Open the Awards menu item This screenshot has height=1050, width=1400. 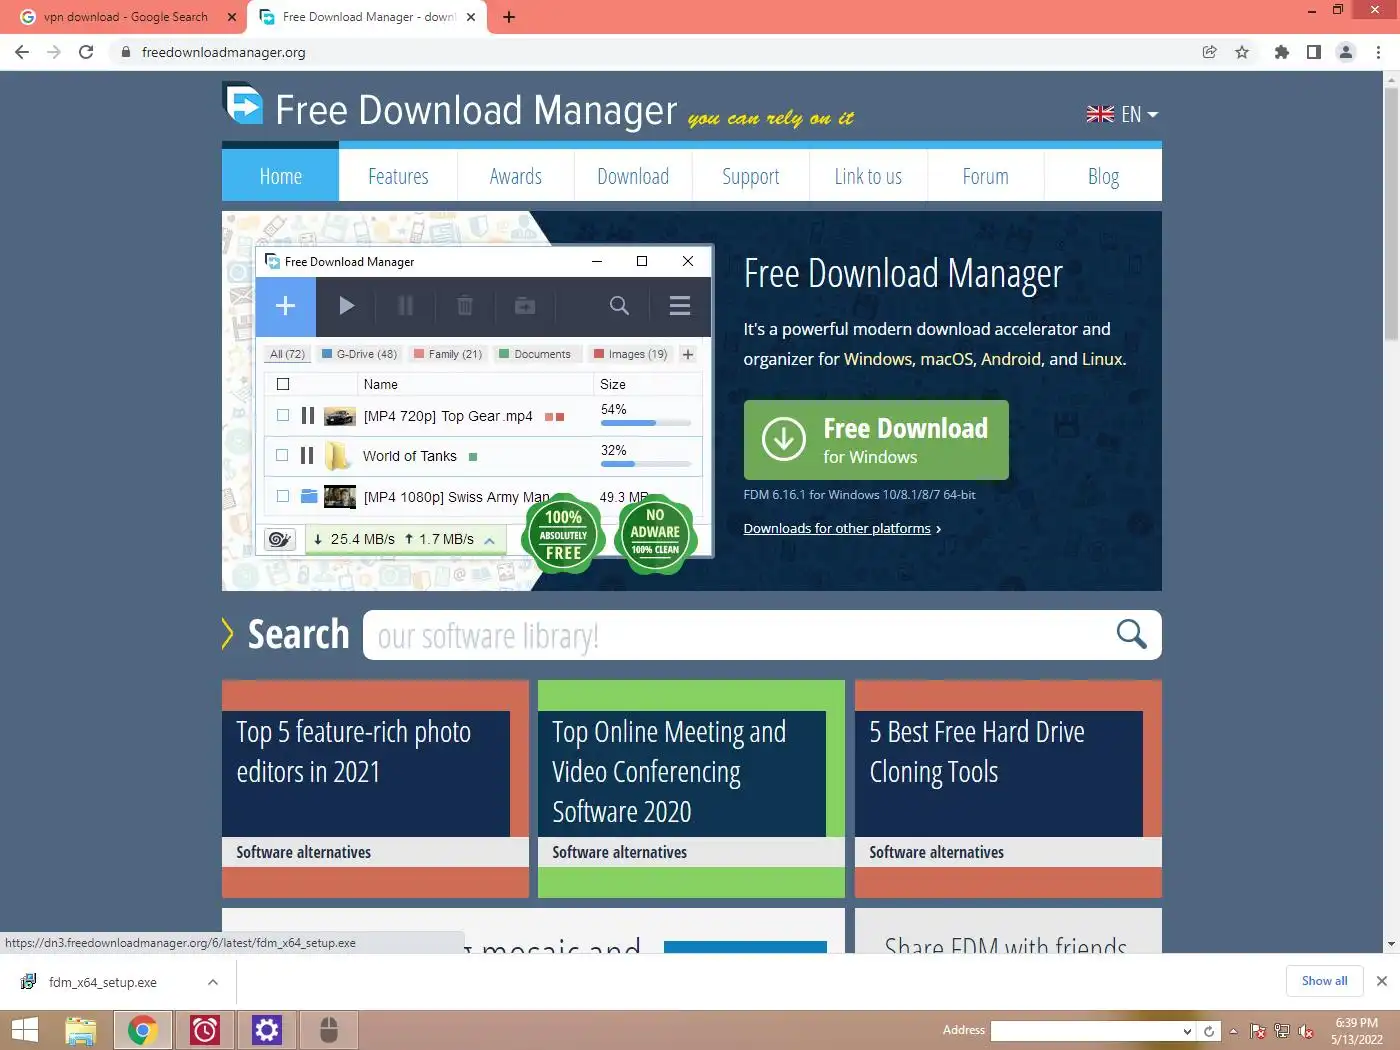click(x=516, y=176)
